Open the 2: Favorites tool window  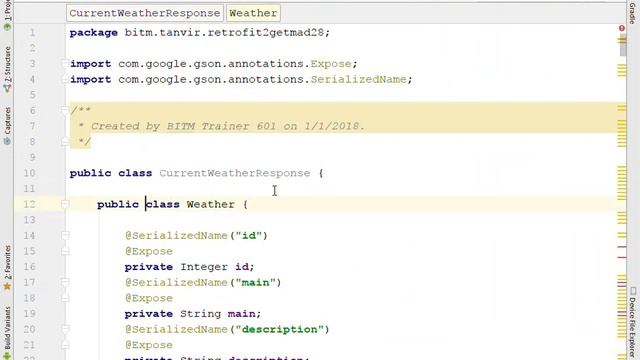click(x=7, y=268)
